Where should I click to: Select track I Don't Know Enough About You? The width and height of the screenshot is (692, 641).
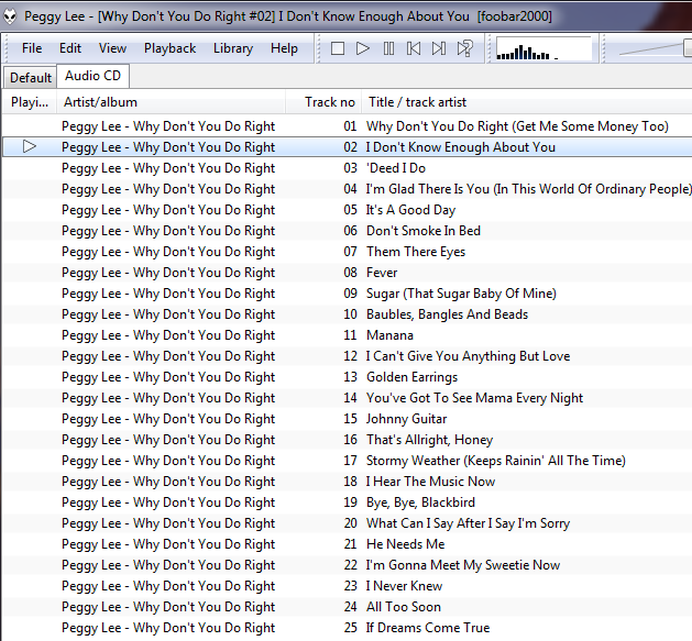pyautogui.click(x=347, y=147)
